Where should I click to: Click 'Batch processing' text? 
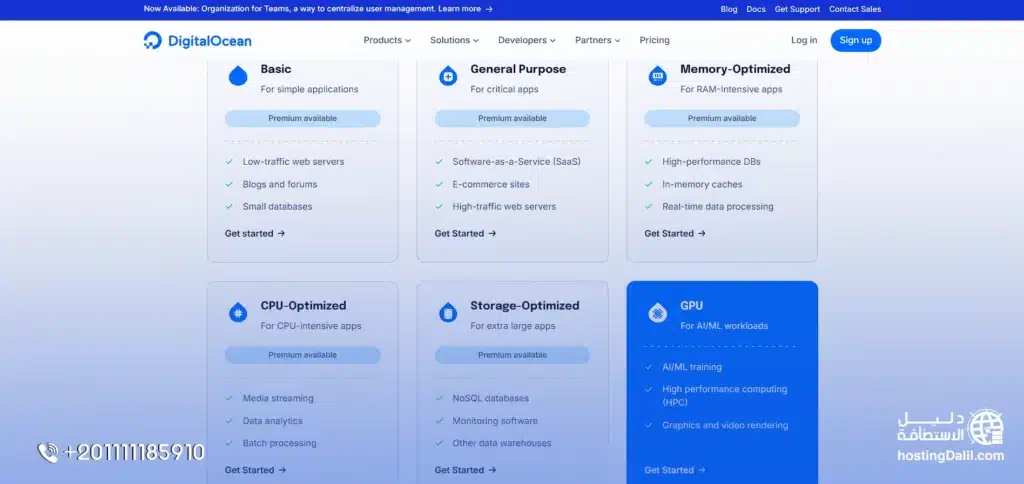pos(280,443)
